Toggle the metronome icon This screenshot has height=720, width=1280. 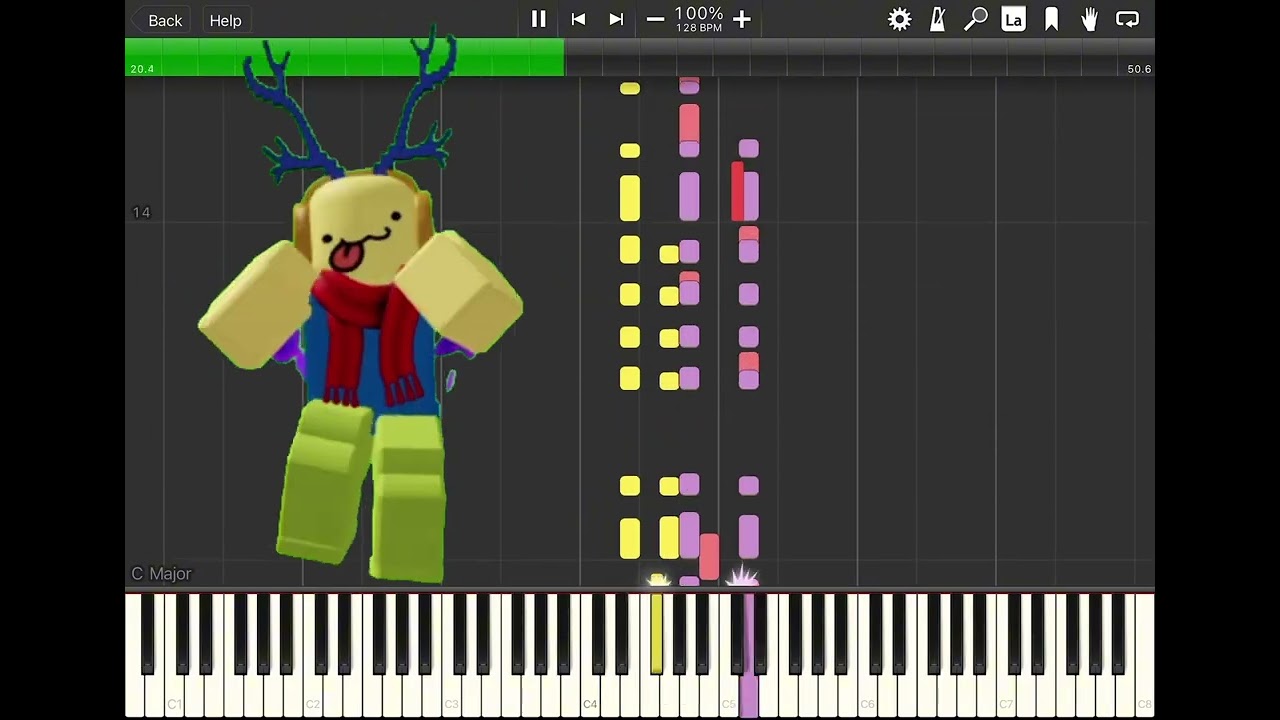pos(937,19)
